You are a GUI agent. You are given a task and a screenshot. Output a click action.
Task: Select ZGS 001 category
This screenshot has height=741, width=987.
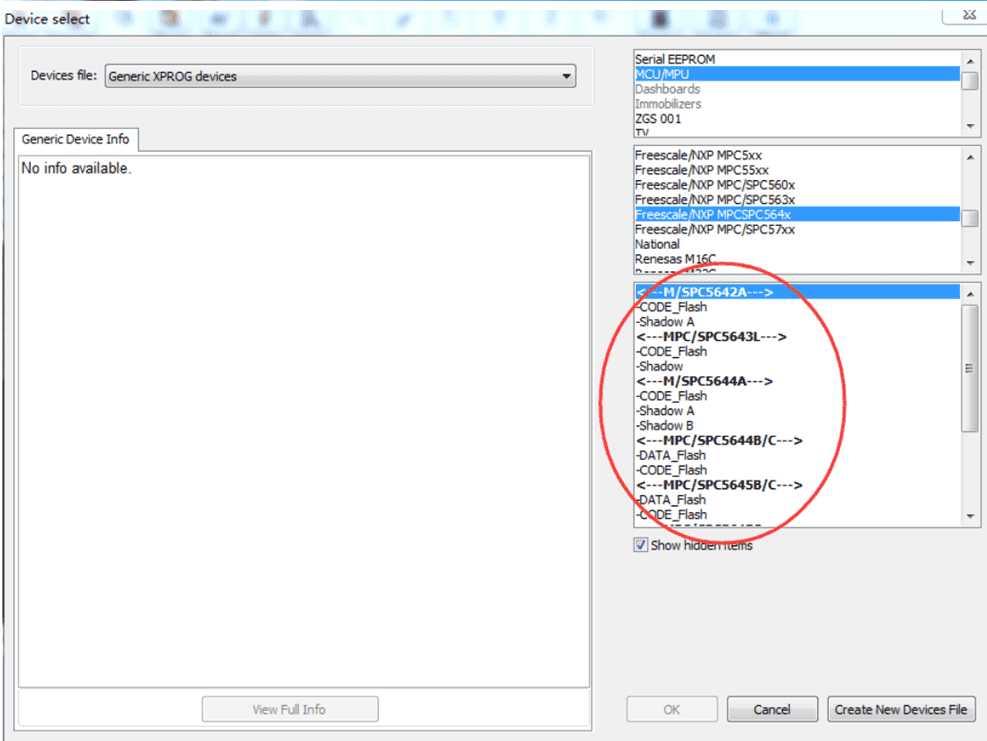(x=797, y=119)
